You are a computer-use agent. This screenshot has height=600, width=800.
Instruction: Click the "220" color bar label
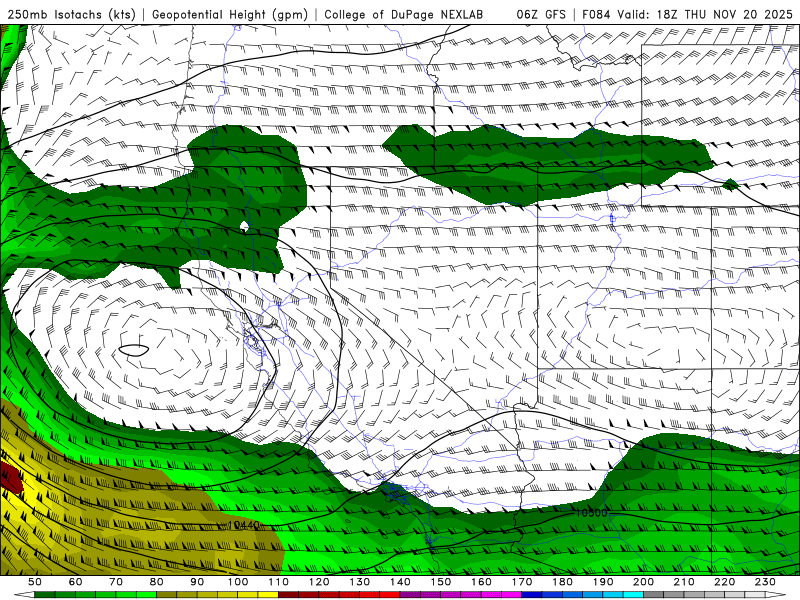point(724,582)
